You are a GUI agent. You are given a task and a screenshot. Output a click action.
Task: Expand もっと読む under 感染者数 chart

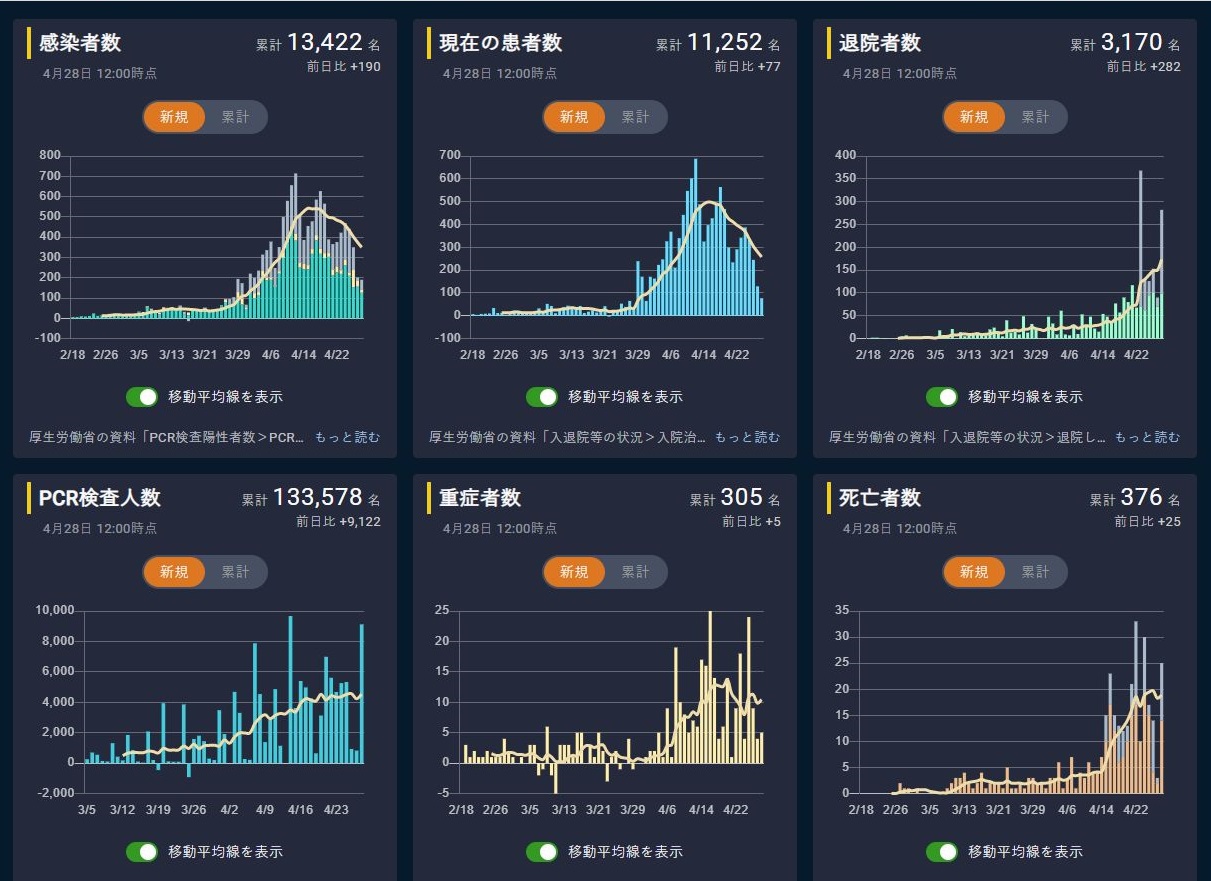point(347,437)
